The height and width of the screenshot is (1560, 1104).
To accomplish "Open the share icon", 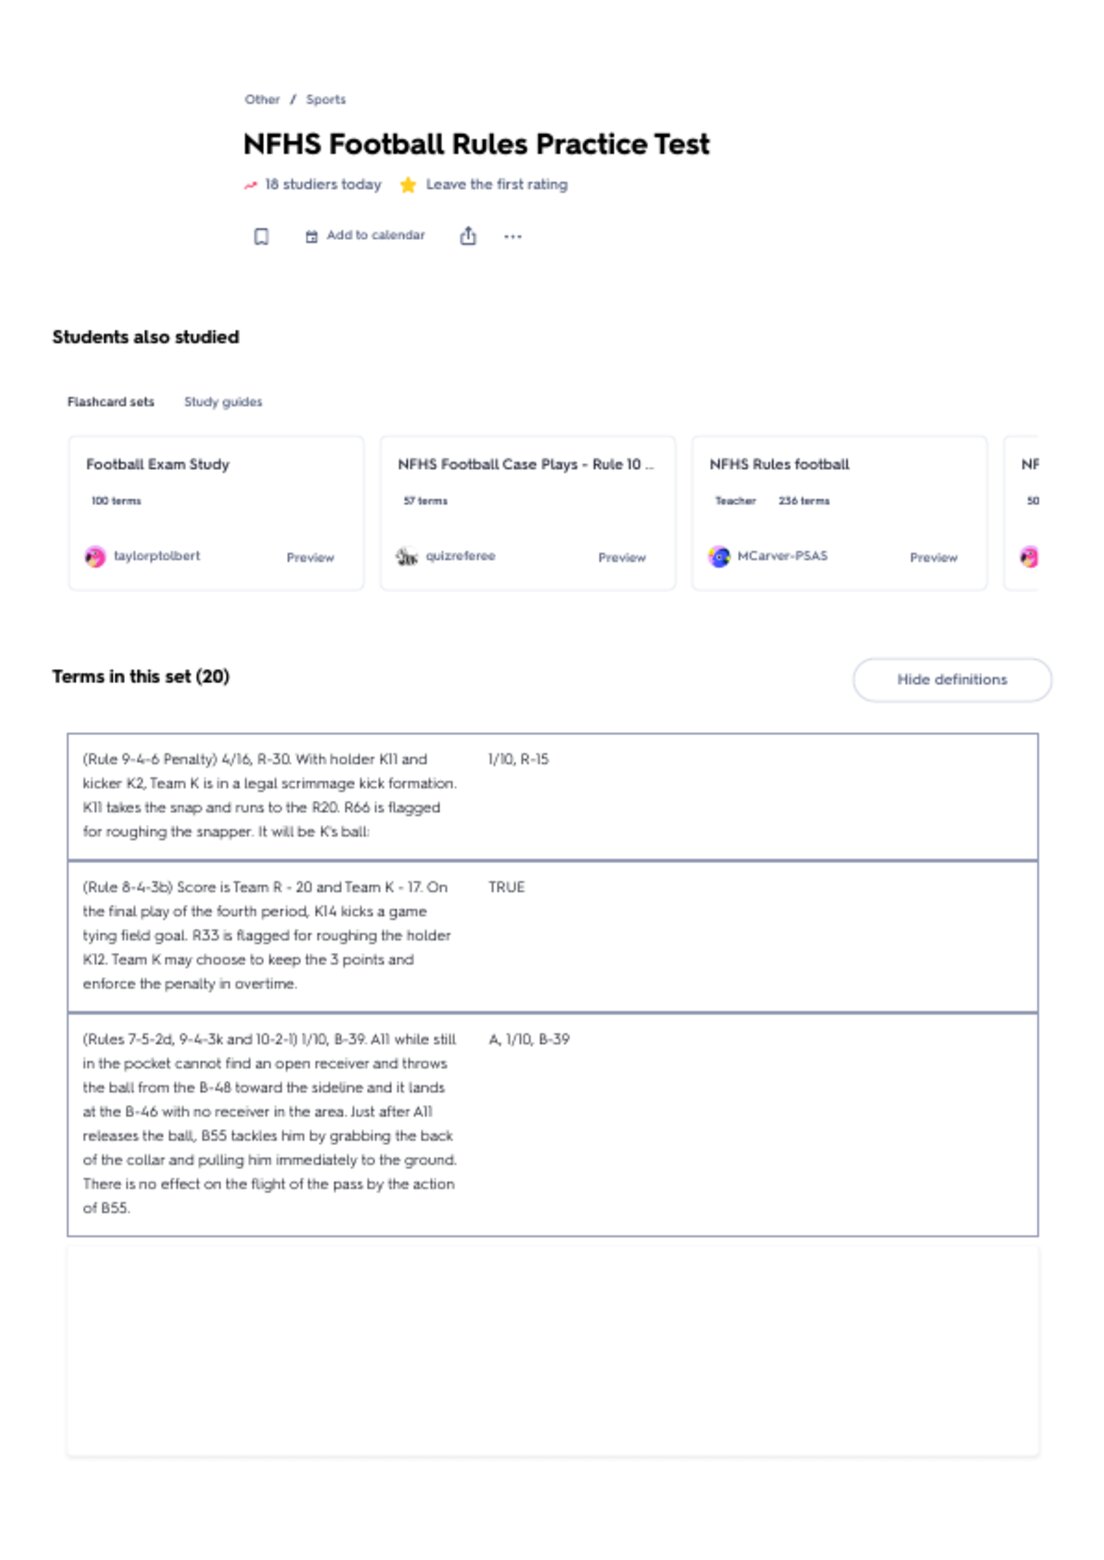I will [468, 236].
